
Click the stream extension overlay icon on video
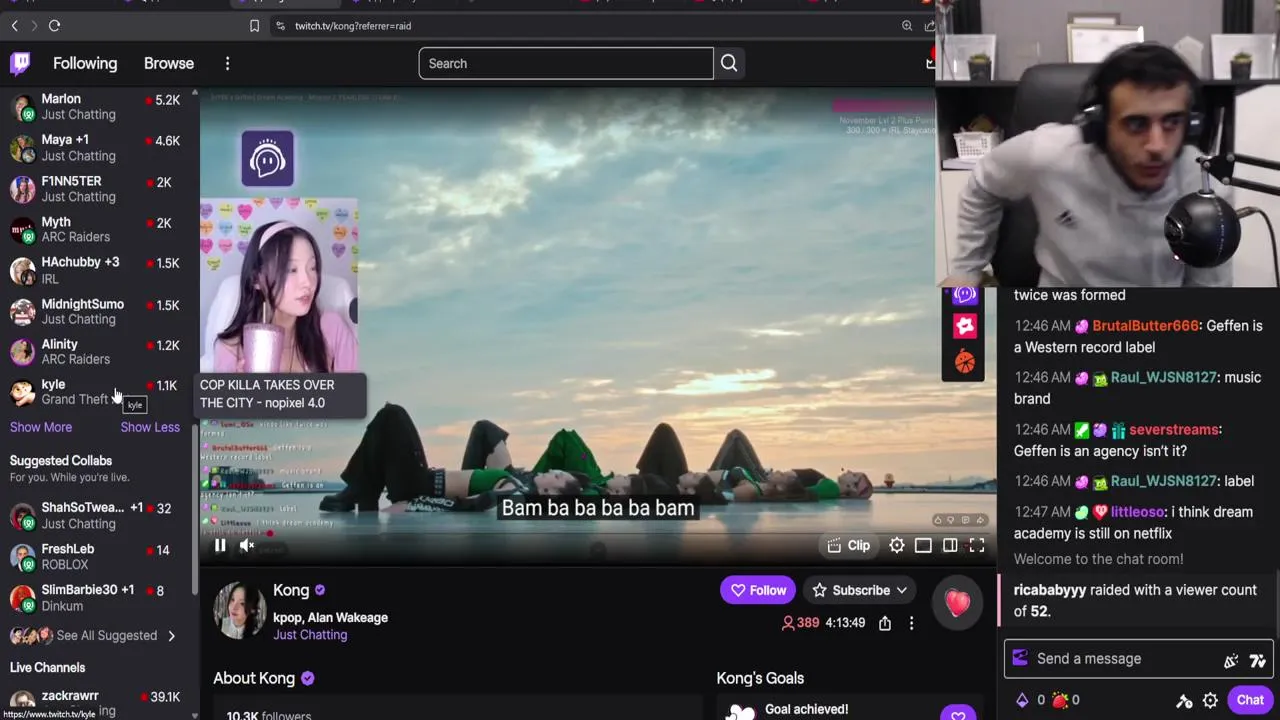click(267, 159)
